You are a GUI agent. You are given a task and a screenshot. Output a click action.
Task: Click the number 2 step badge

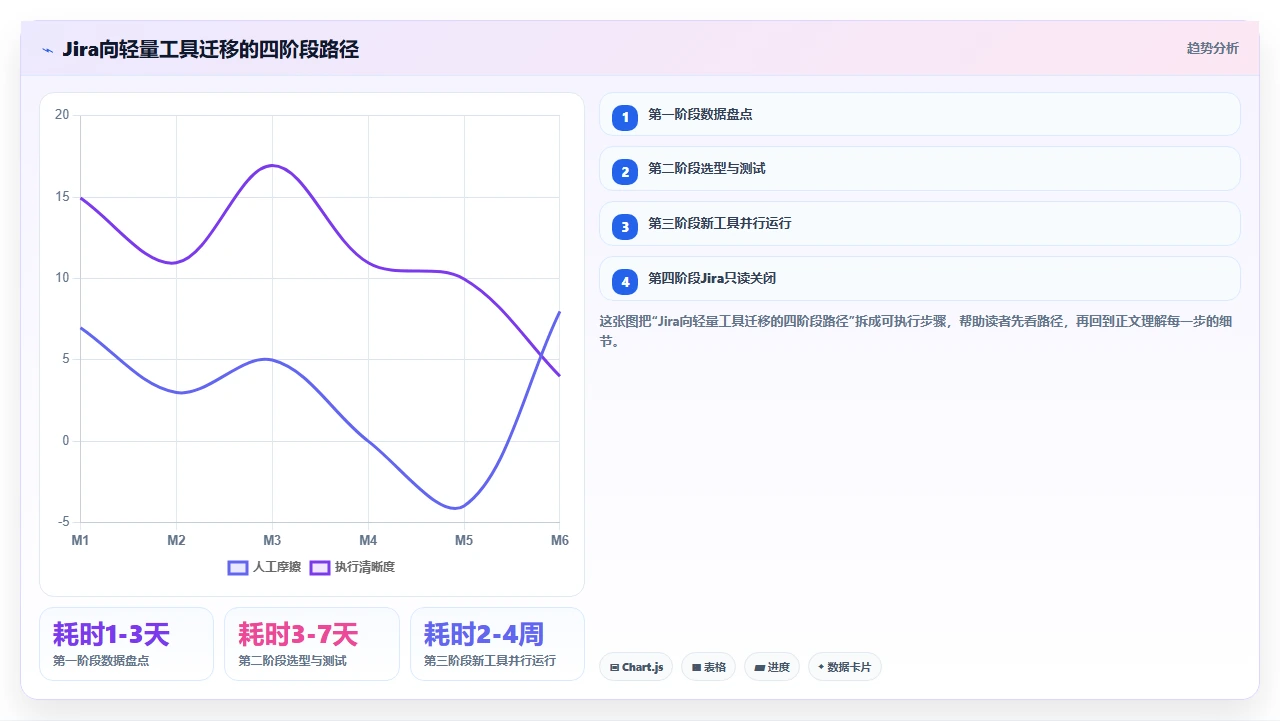click(625, 172)
